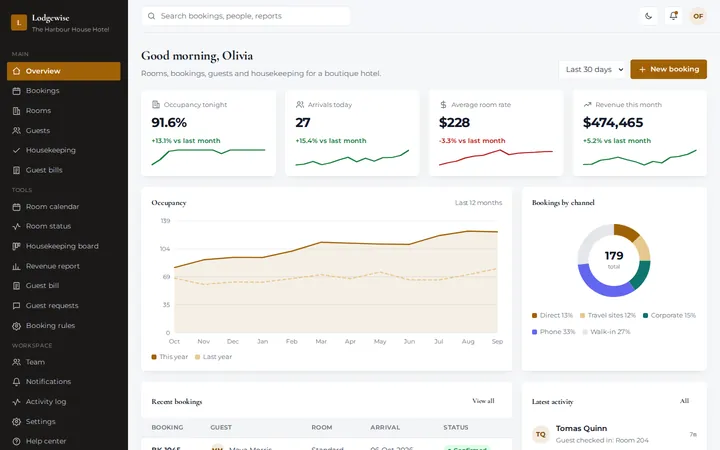Click the Room status pulse icon

tap(17, 226)
